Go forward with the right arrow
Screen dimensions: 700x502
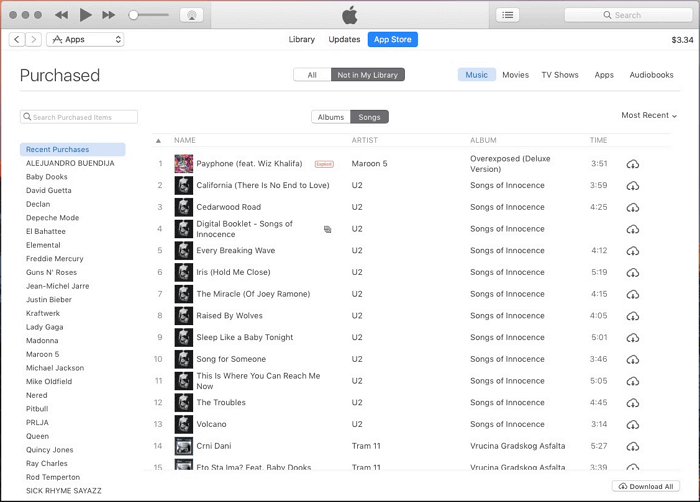[33, 39]
